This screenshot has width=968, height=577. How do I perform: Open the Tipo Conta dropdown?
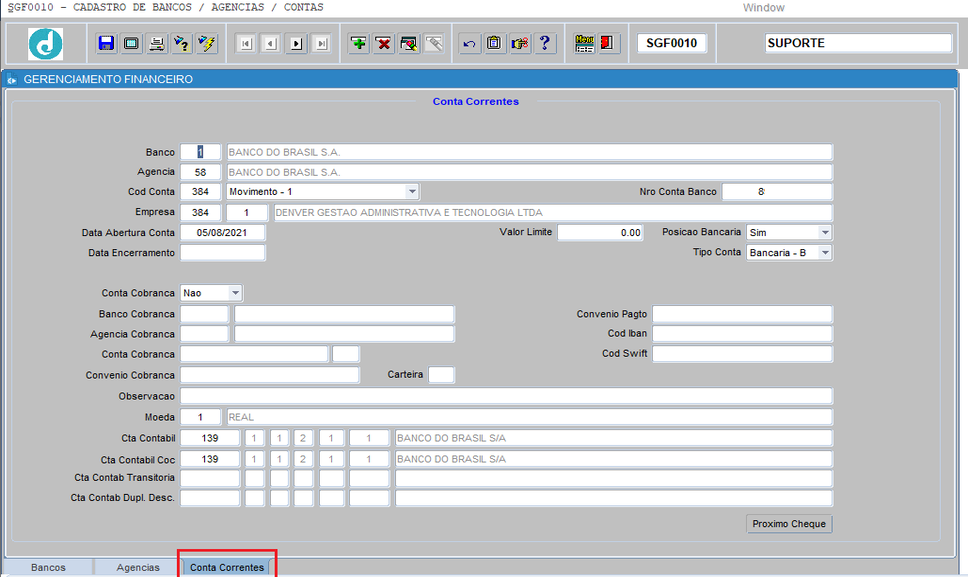coord(825,252)
